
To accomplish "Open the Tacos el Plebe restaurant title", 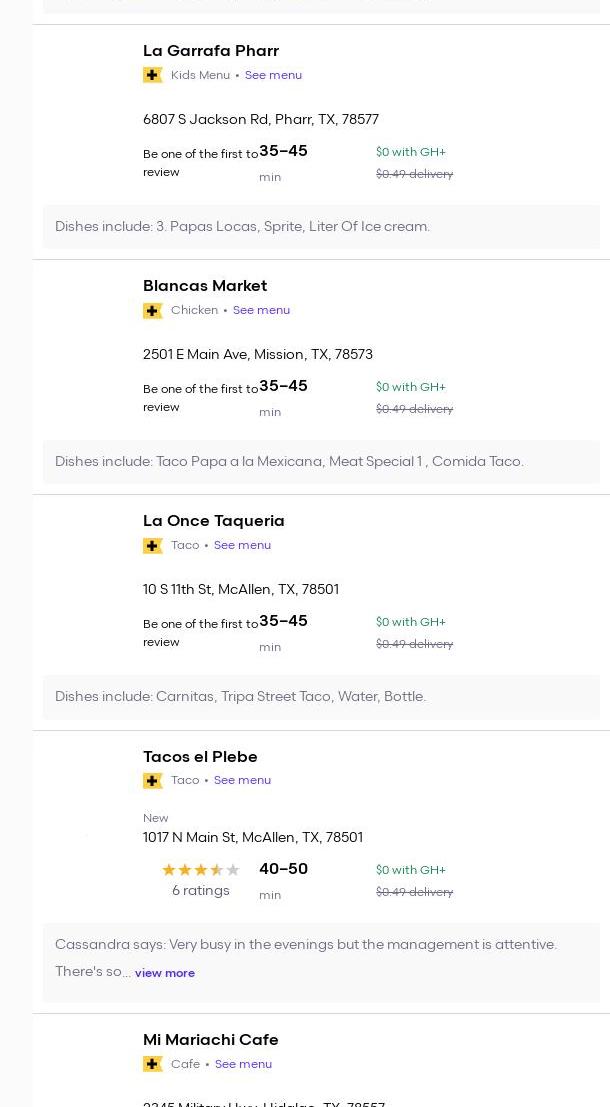I will pos(200,757).
